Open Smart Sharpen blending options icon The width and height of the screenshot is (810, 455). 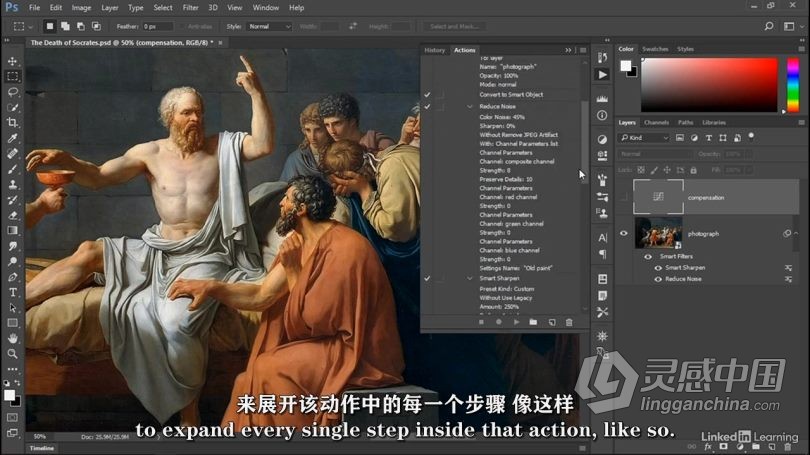(x=788, y=268)
